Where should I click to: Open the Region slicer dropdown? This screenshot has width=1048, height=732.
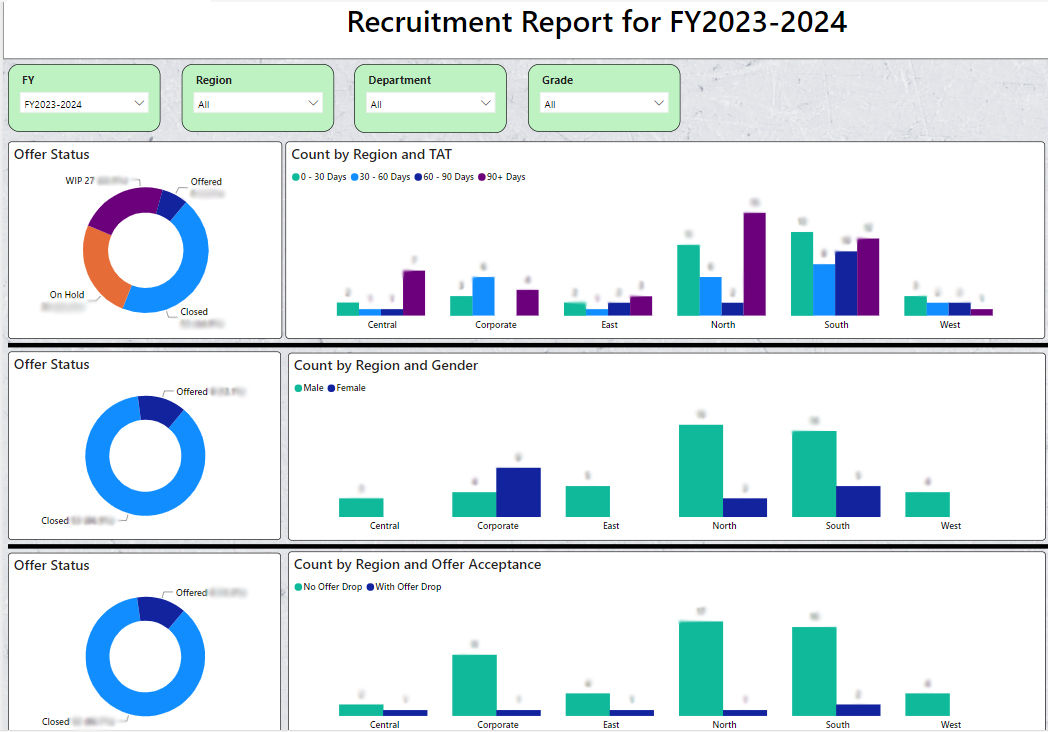(258, 104)
